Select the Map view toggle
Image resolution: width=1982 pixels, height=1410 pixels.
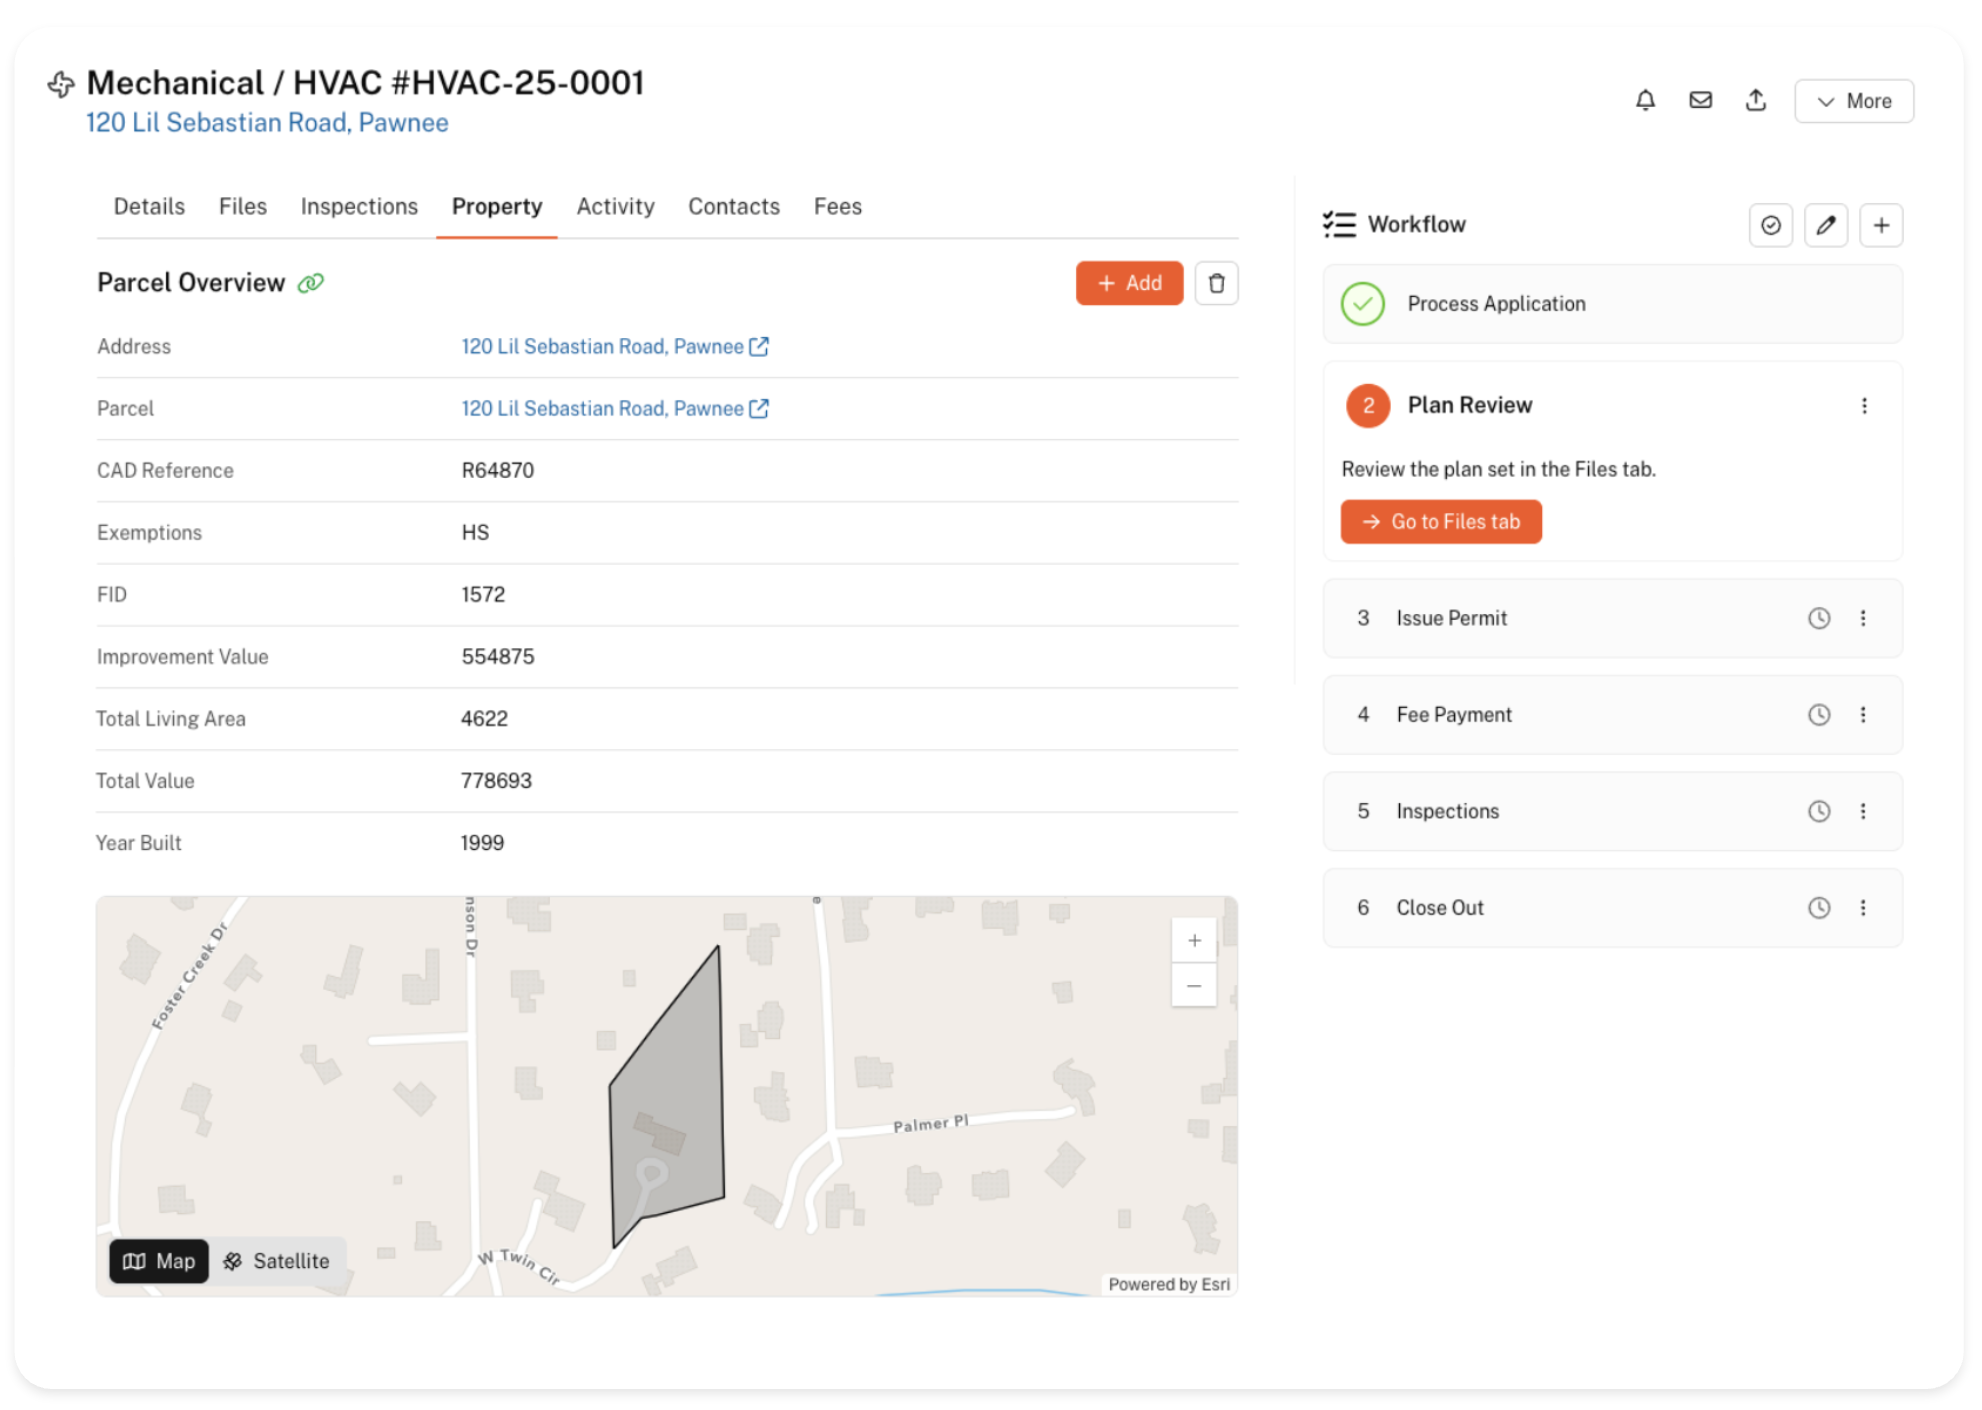(x=159, y=1261)
